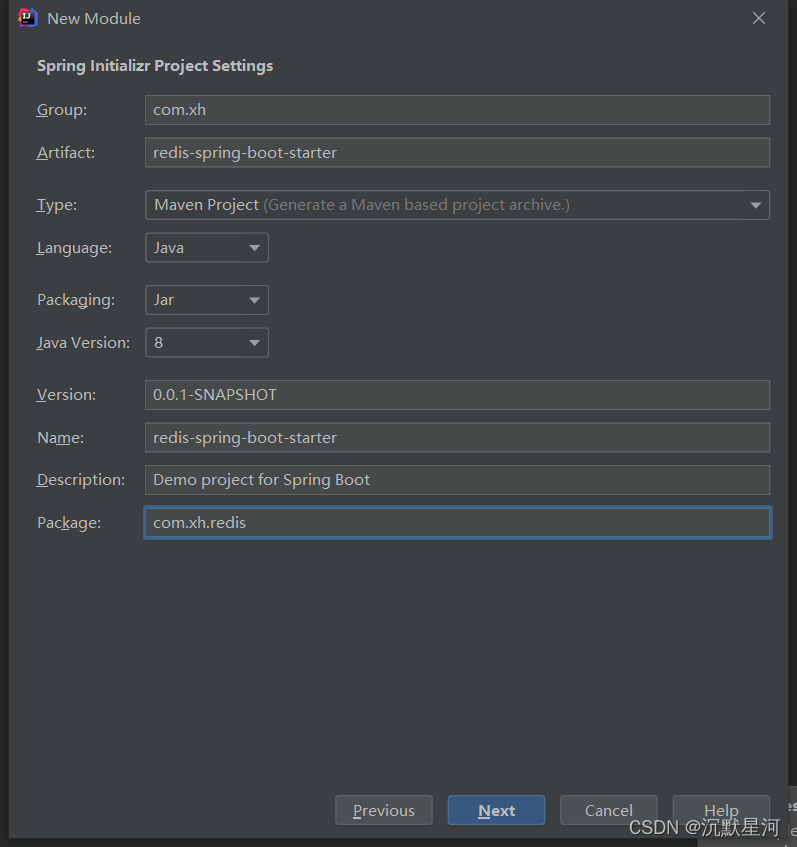
Task: Edit the Artifact field redis-spring-boot-starter
Action: point(457,152)
